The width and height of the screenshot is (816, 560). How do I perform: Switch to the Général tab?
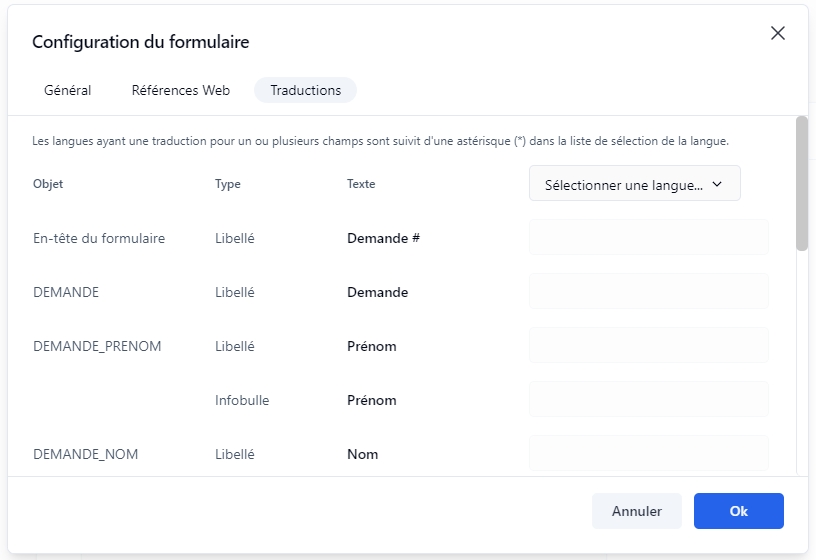(68, 90)
